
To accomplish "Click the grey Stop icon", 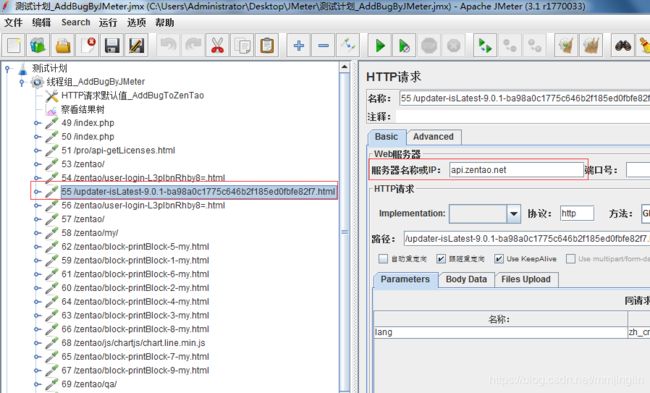I will 429,45.
